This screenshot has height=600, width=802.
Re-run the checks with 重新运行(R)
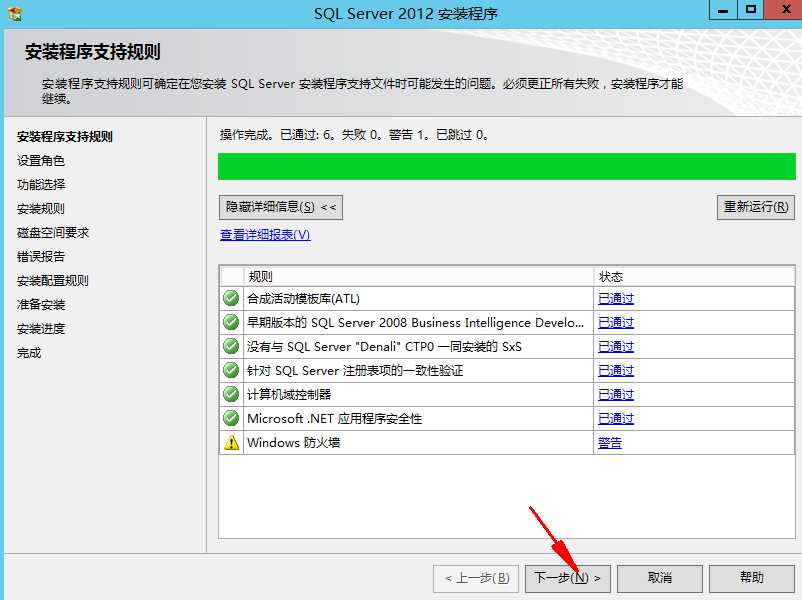[755, 207]
